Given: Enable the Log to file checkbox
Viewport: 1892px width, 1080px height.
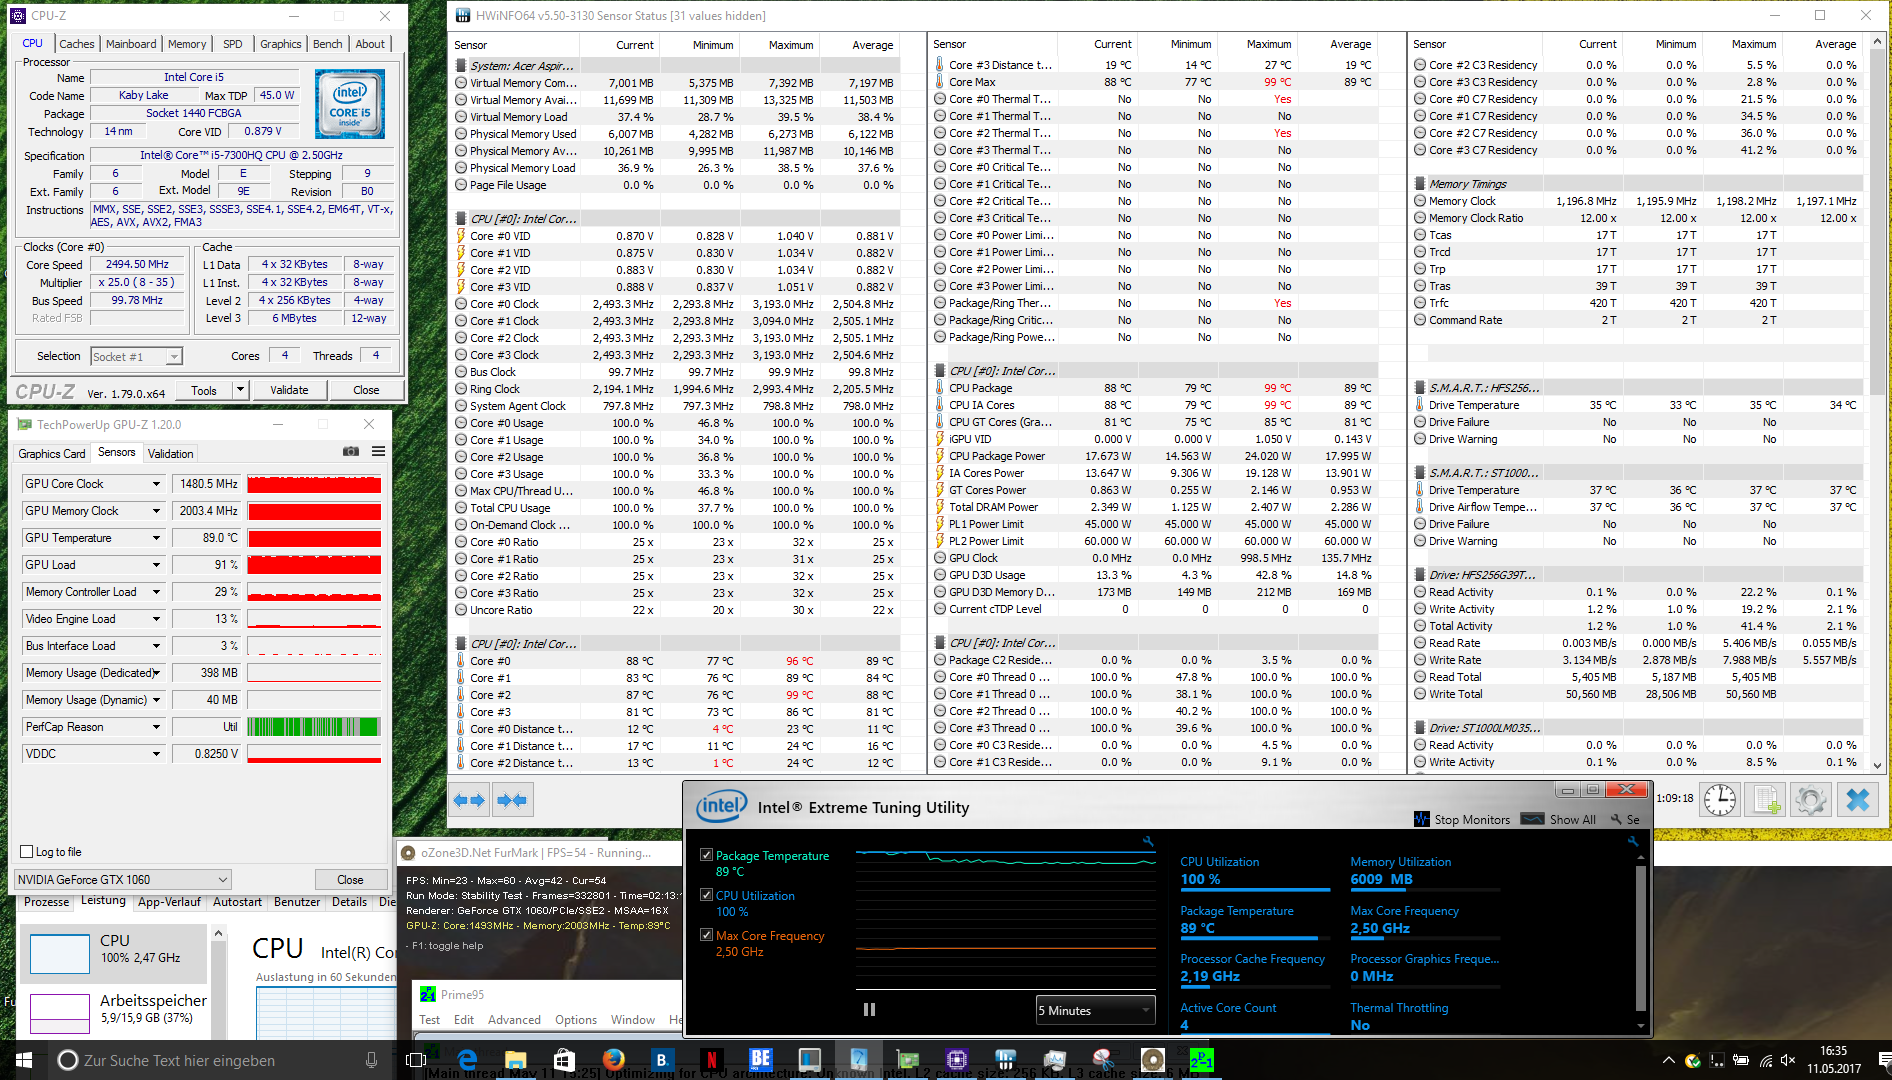Looking at the screenshot, I should click(27, 852).
